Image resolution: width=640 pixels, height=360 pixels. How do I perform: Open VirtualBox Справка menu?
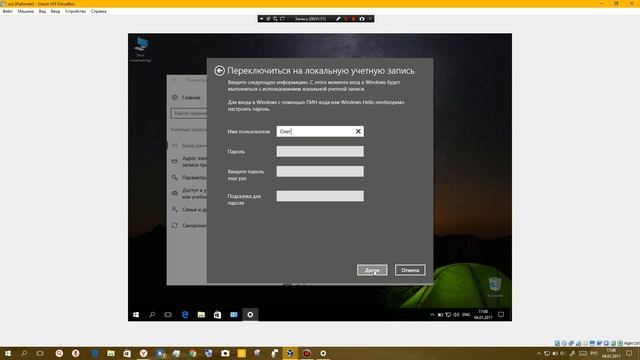[x=98, y=11]
